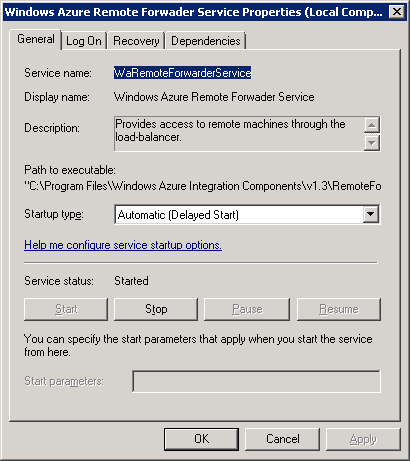Click the Description label
Screen dimensions: 410x461
click(x=52, y=128)
